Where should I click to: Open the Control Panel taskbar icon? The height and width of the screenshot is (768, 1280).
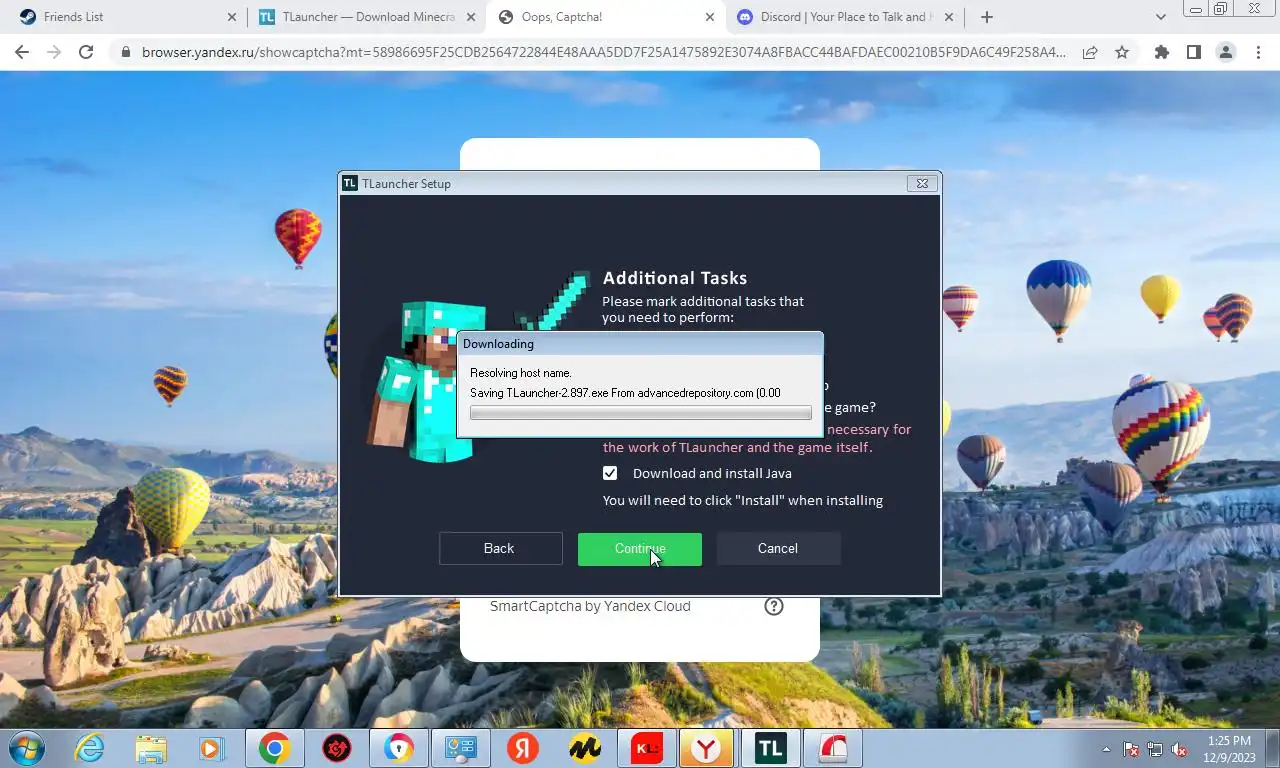point(461,748)
